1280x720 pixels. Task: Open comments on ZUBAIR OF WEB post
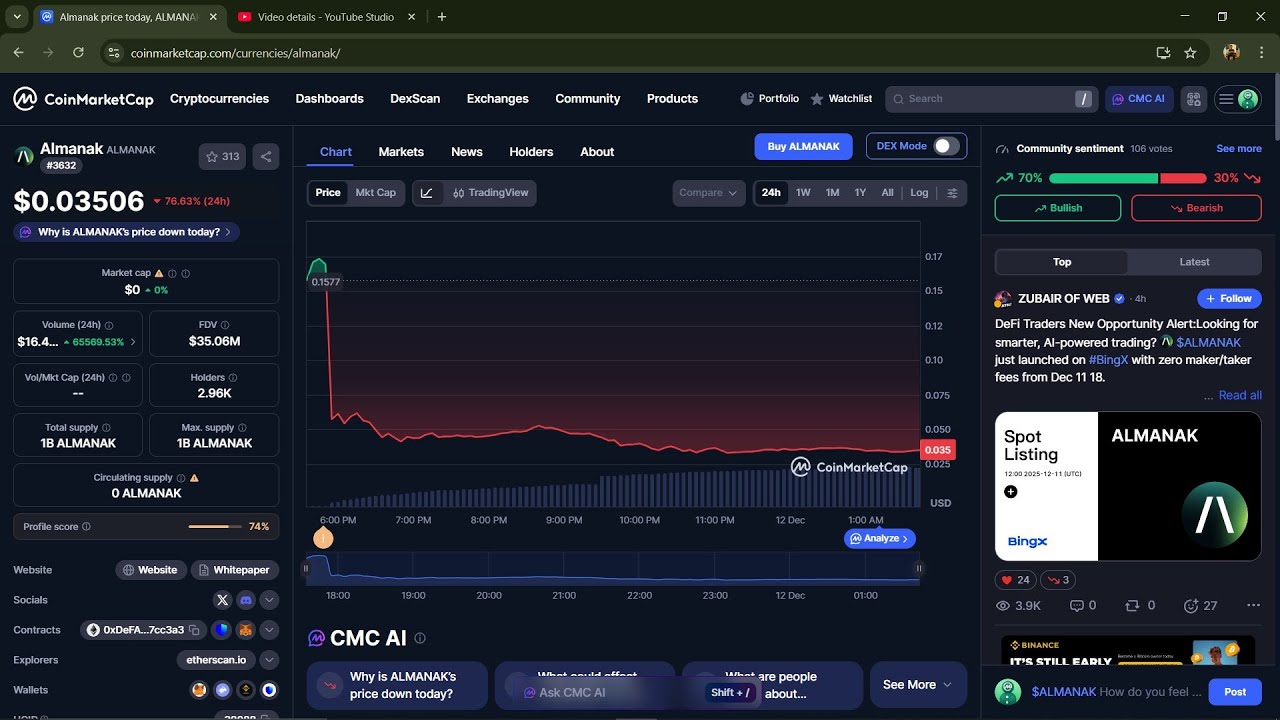tap(1083, 606)
